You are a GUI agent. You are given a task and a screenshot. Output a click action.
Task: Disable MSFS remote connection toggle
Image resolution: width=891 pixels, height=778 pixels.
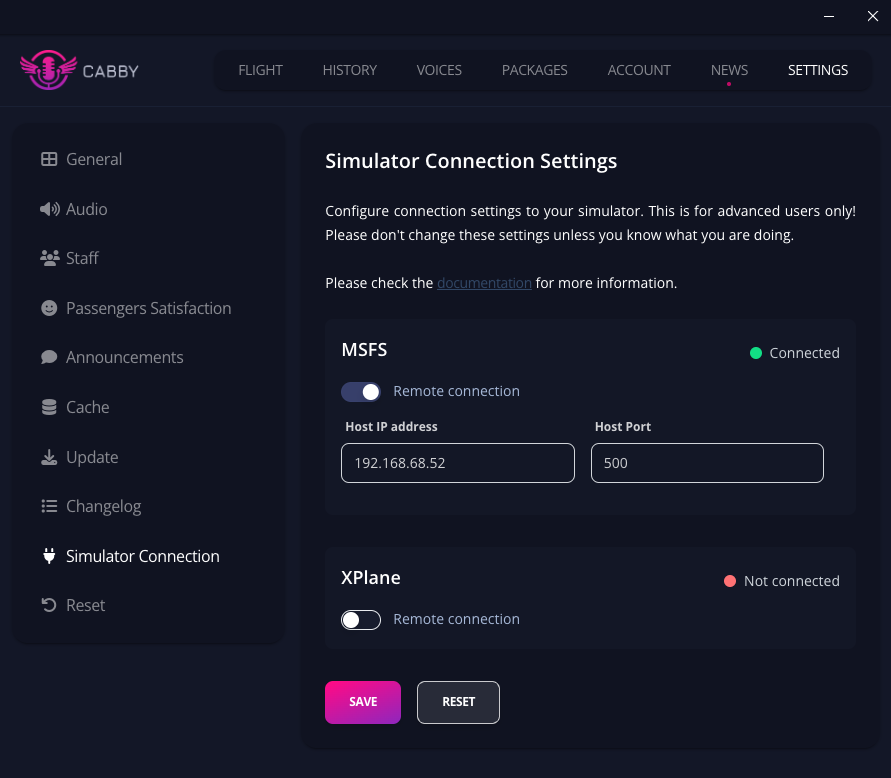click(361, 391)
